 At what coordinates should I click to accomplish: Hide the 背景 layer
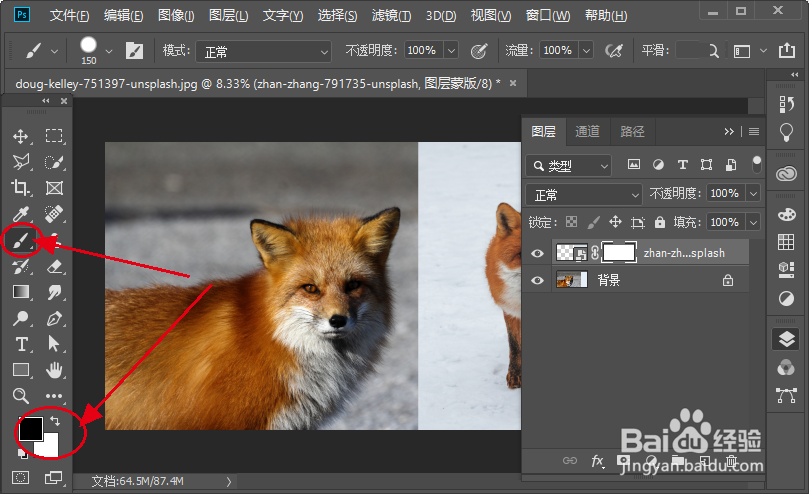point(538,280)
